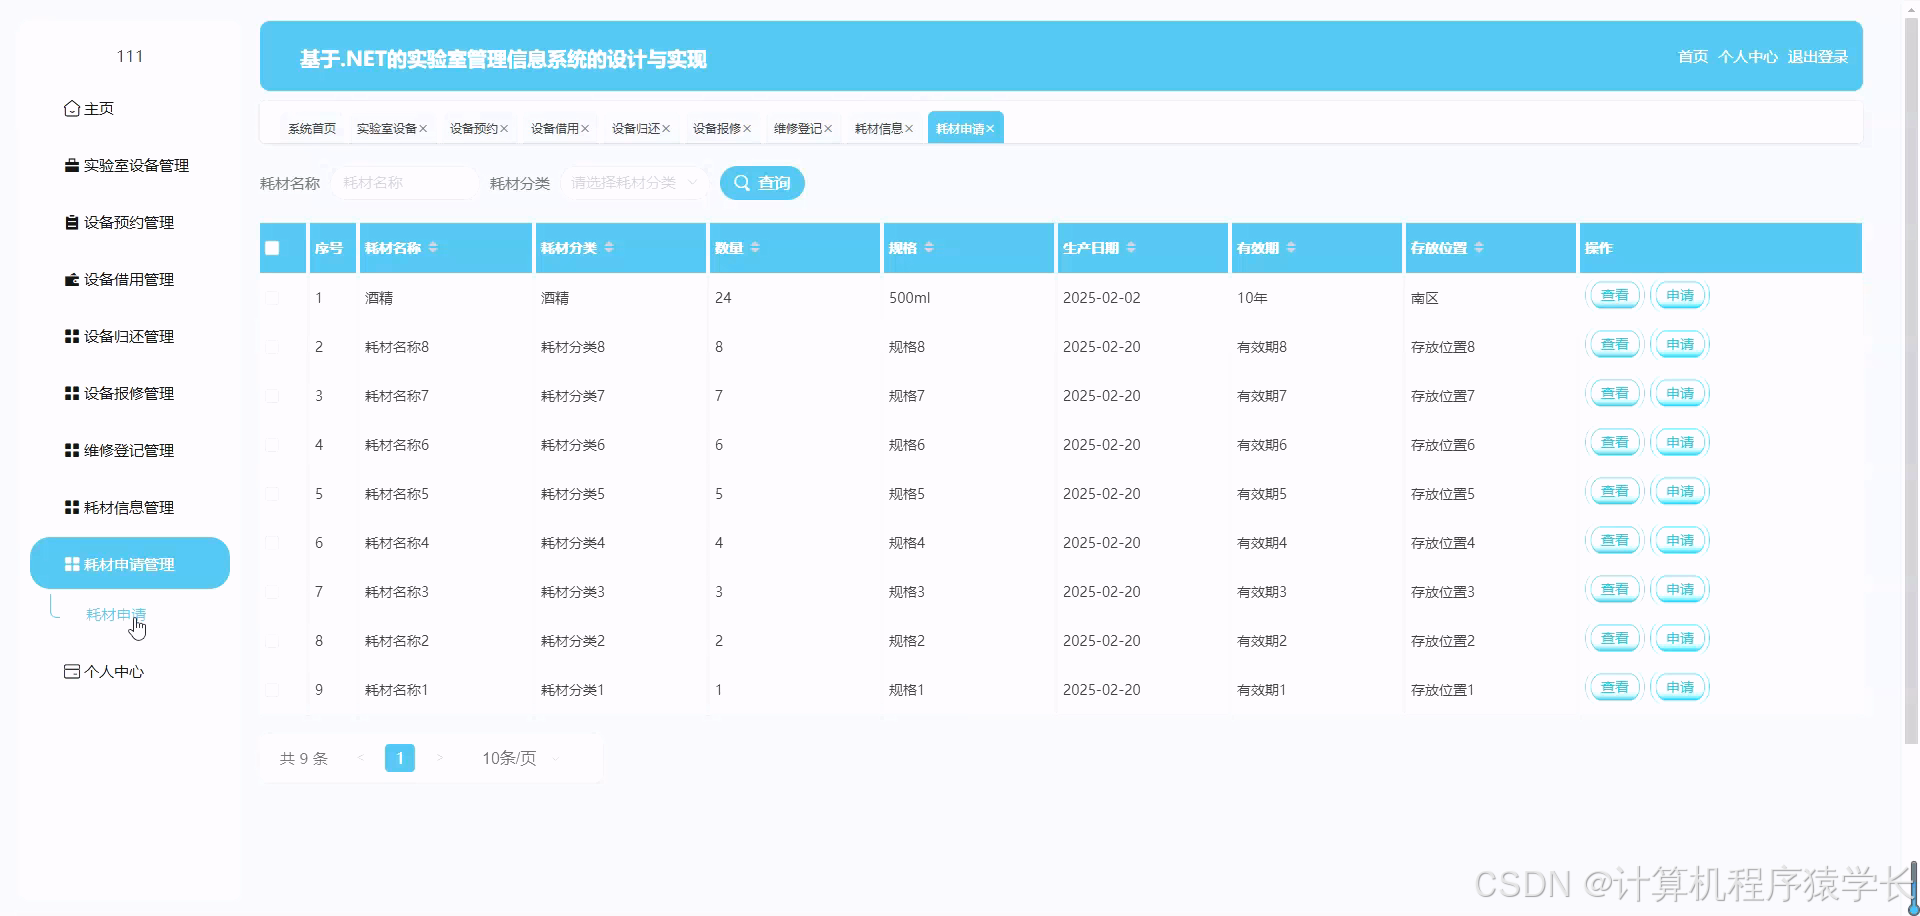Image resolution: width=1920 pixels, height=916 pixels.
Task: Click the card icon for 个人中心
Action: [71, 671]
